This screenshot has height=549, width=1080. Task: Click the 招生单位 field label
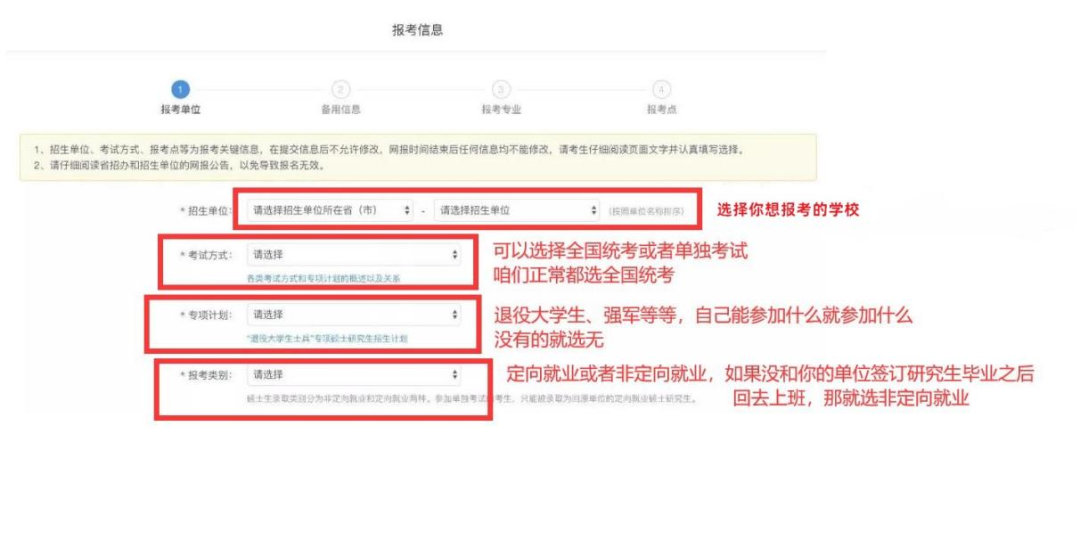[206, 211]
